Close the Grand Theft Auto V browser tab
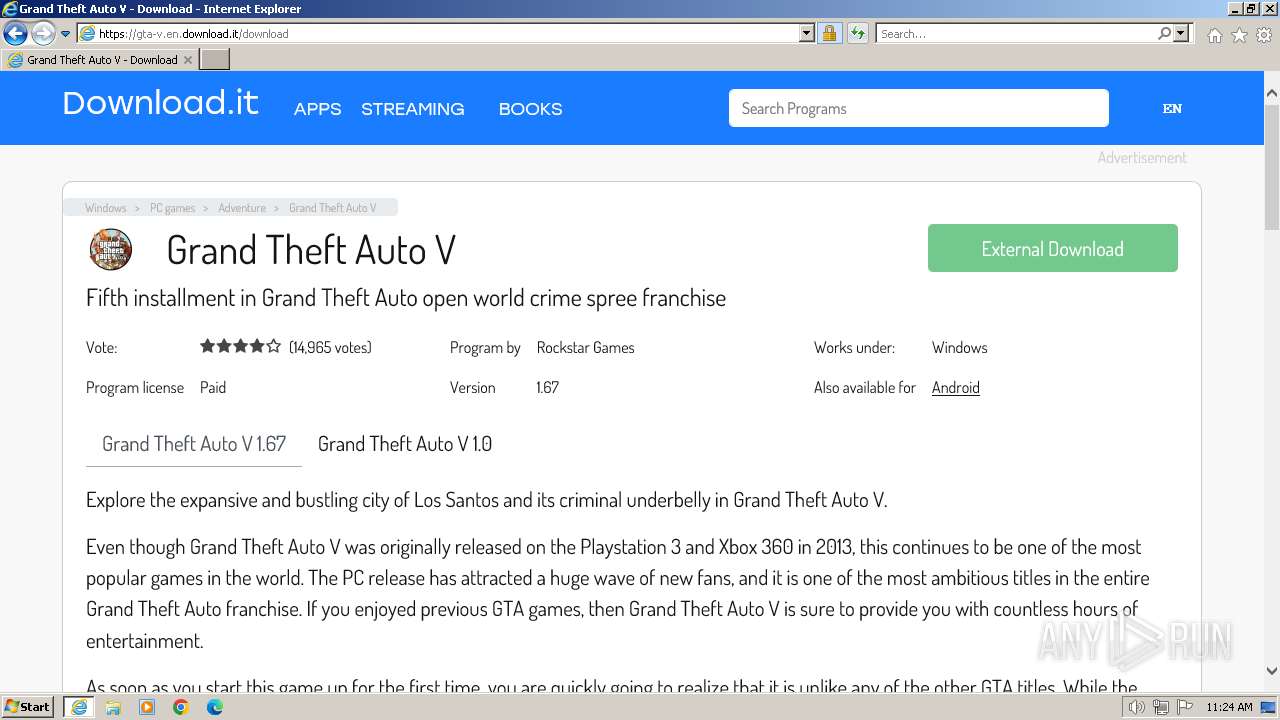Image resolution: width=1280 pixels, height=720 pixels. point(187,60)
